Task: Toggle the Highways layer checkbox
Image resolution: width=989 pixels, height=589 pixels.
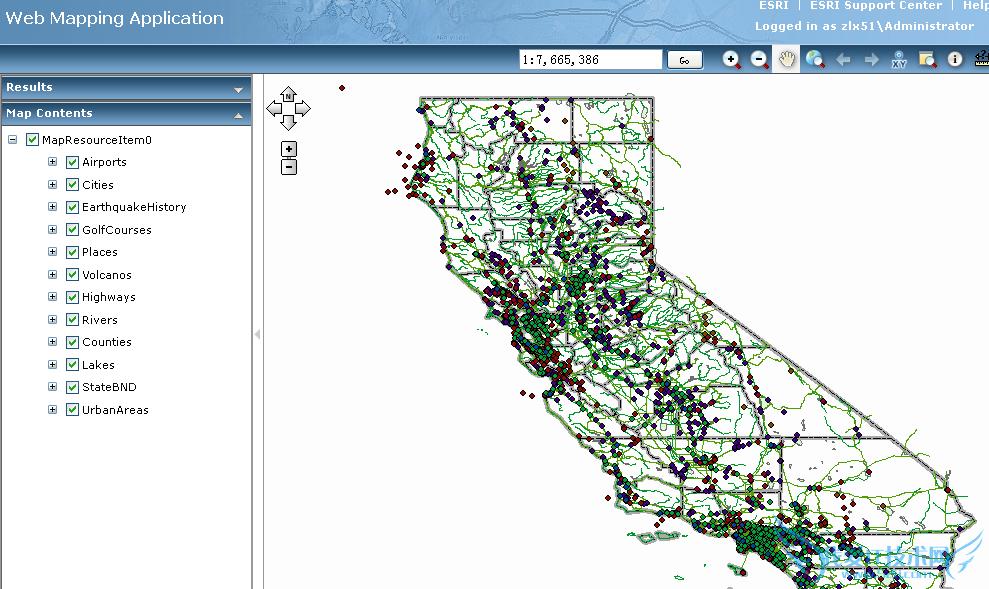Action: click(x=73, y=297)
